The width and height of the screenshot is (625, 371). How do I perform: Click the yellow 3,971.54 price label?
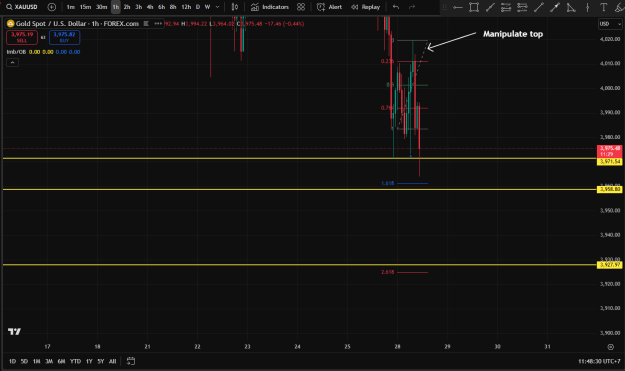click(x=610, y=161)
